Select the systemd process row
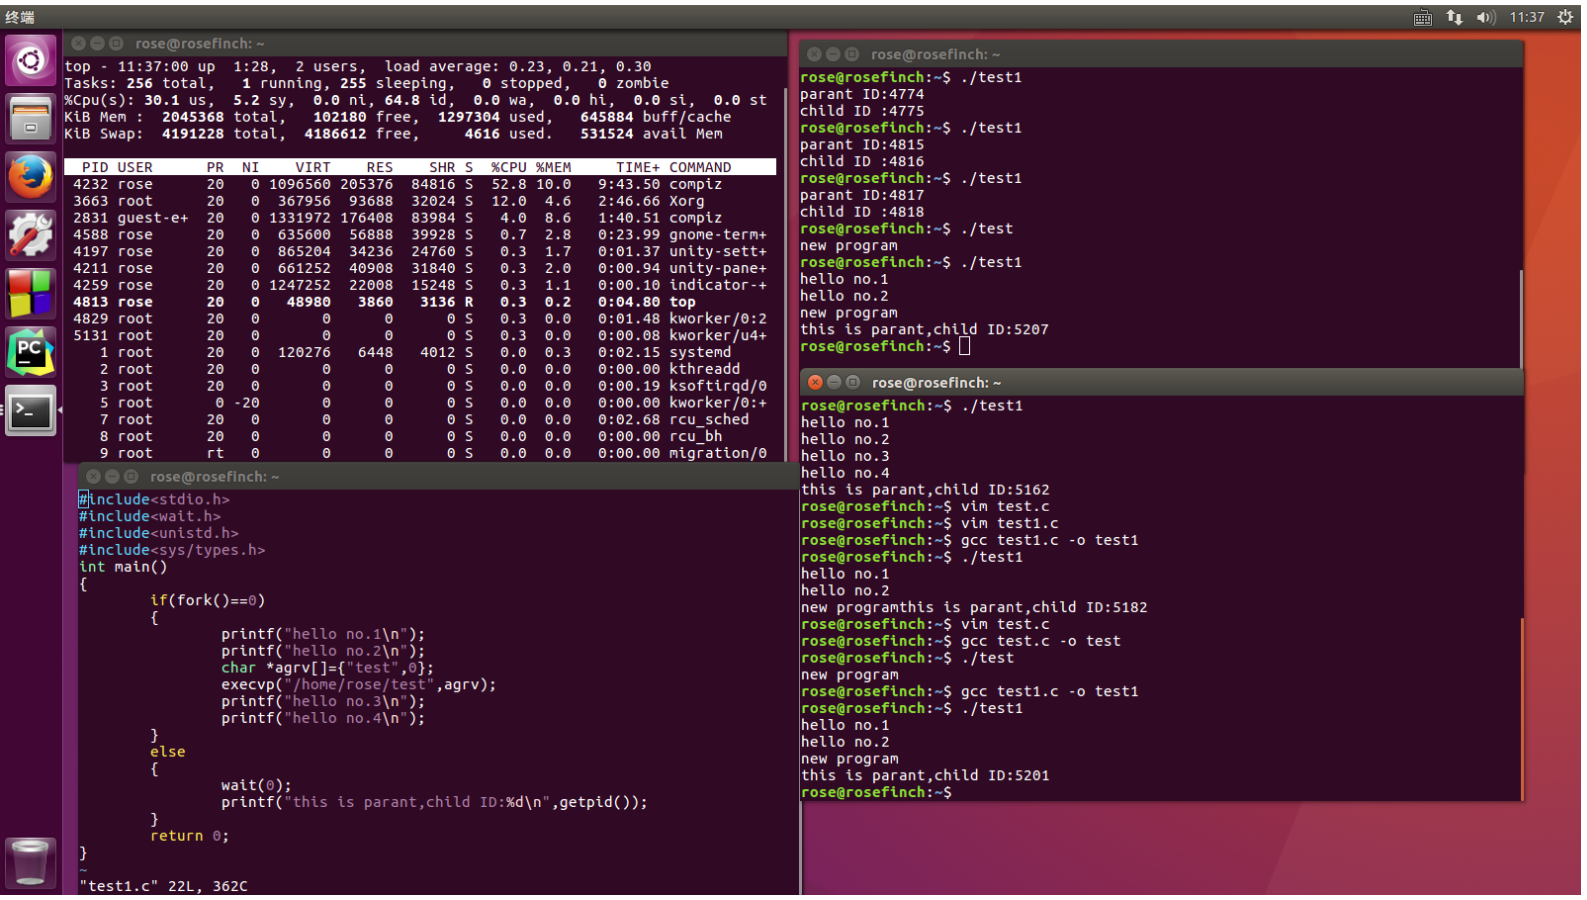This screenshot has width=1587, height=900. point(420,352)
